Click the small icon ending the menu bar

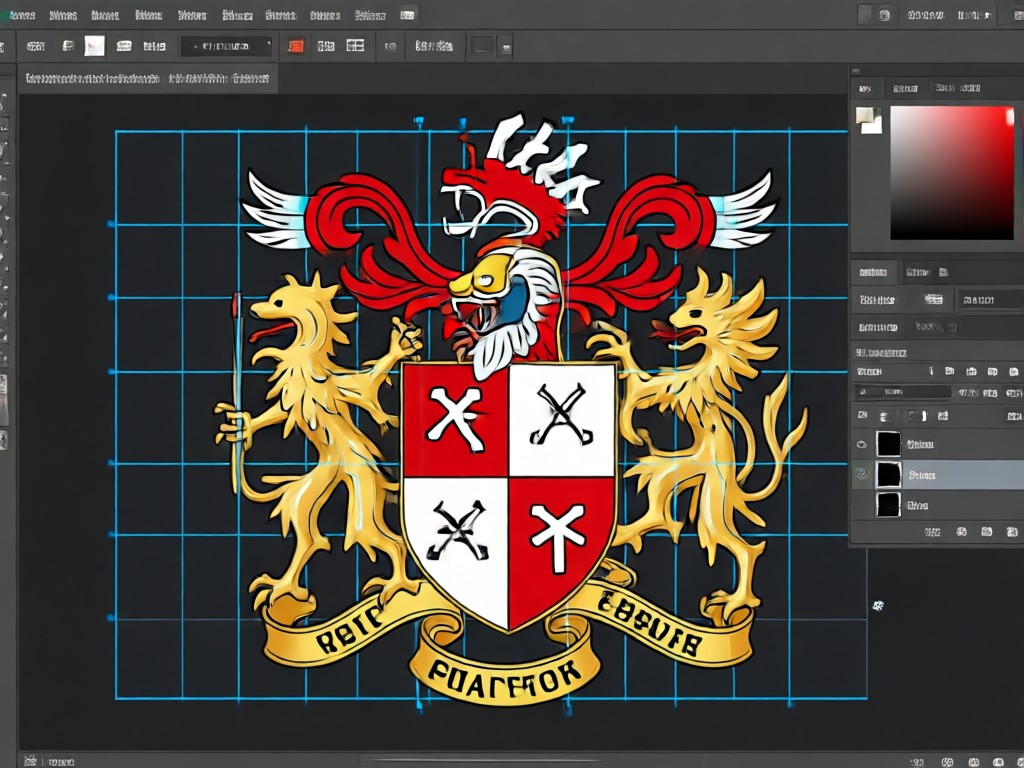click(x=408, y=15)
